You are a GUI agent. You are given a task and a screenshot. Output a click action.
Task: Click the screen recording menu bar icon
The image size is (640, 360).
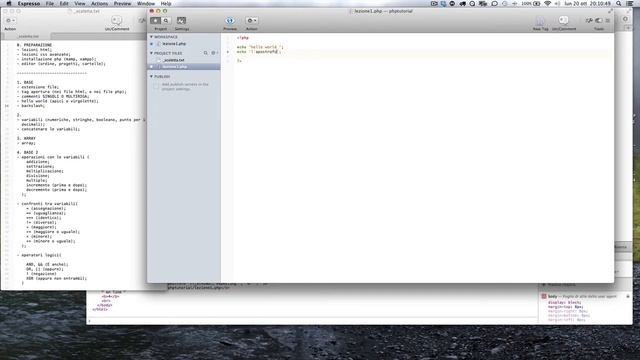tap(434, 3)
